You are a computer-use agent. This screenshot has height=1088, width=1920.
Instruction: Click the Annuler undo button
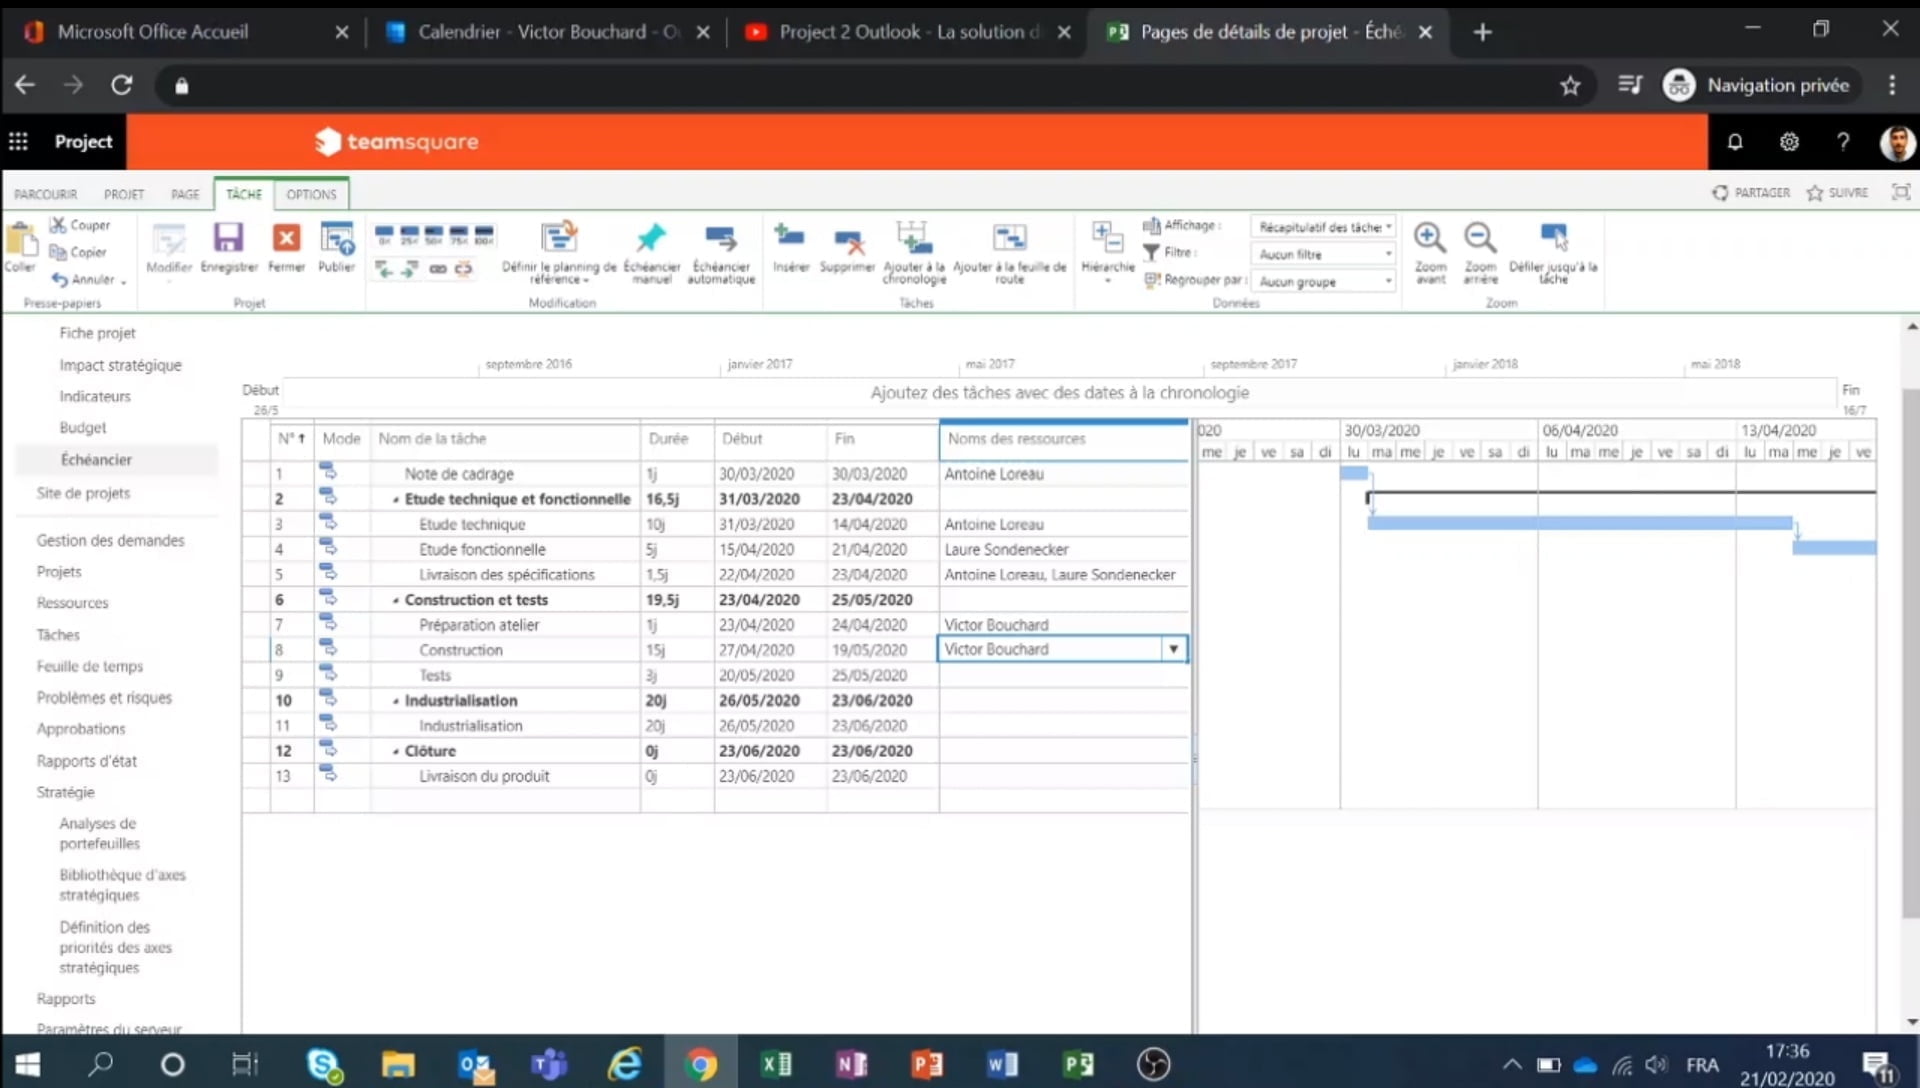[84, 279]
